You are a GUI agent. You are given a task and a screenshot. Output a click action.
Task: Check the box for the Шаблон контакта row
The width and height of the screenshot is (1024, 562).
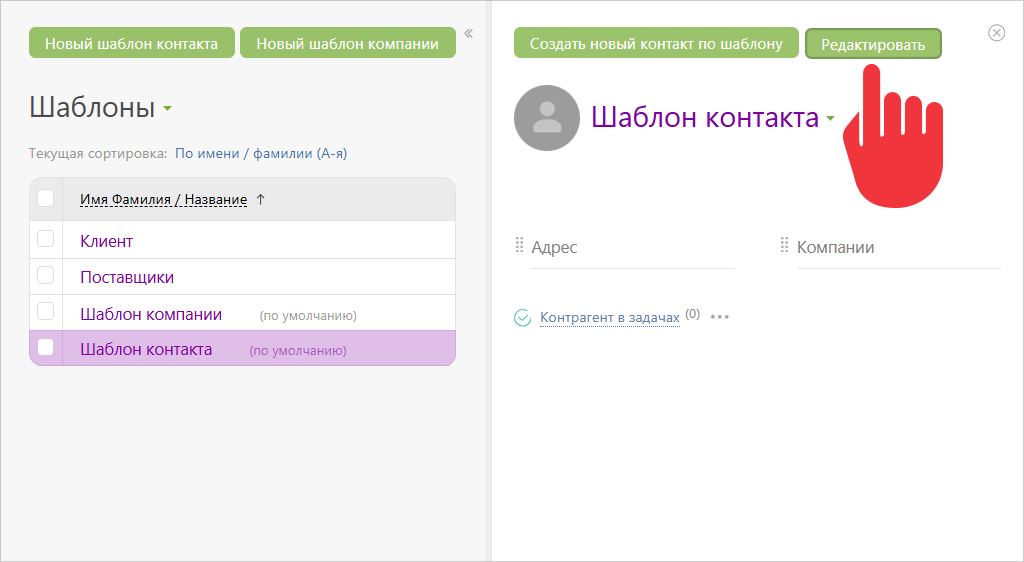point(46,347)
